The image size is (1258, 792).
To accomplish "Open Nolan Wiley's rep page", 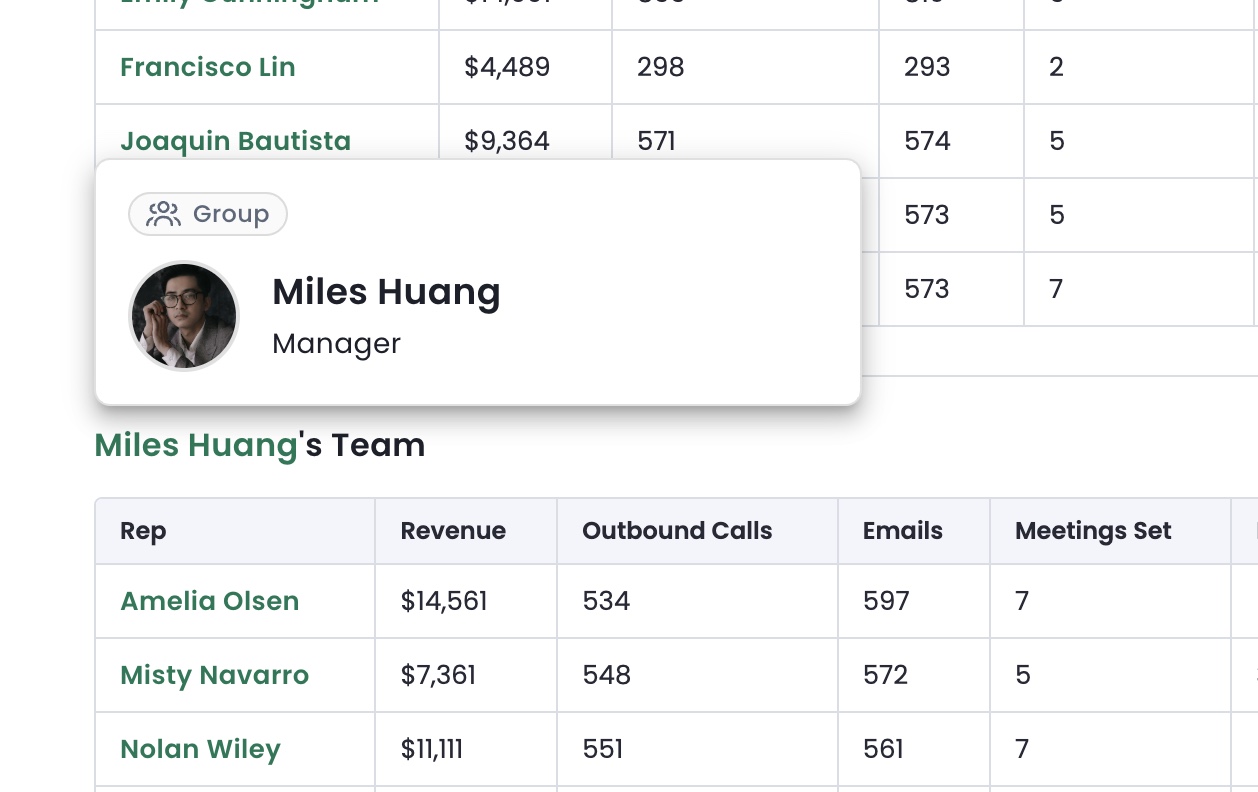I will [x=200, y=749].
